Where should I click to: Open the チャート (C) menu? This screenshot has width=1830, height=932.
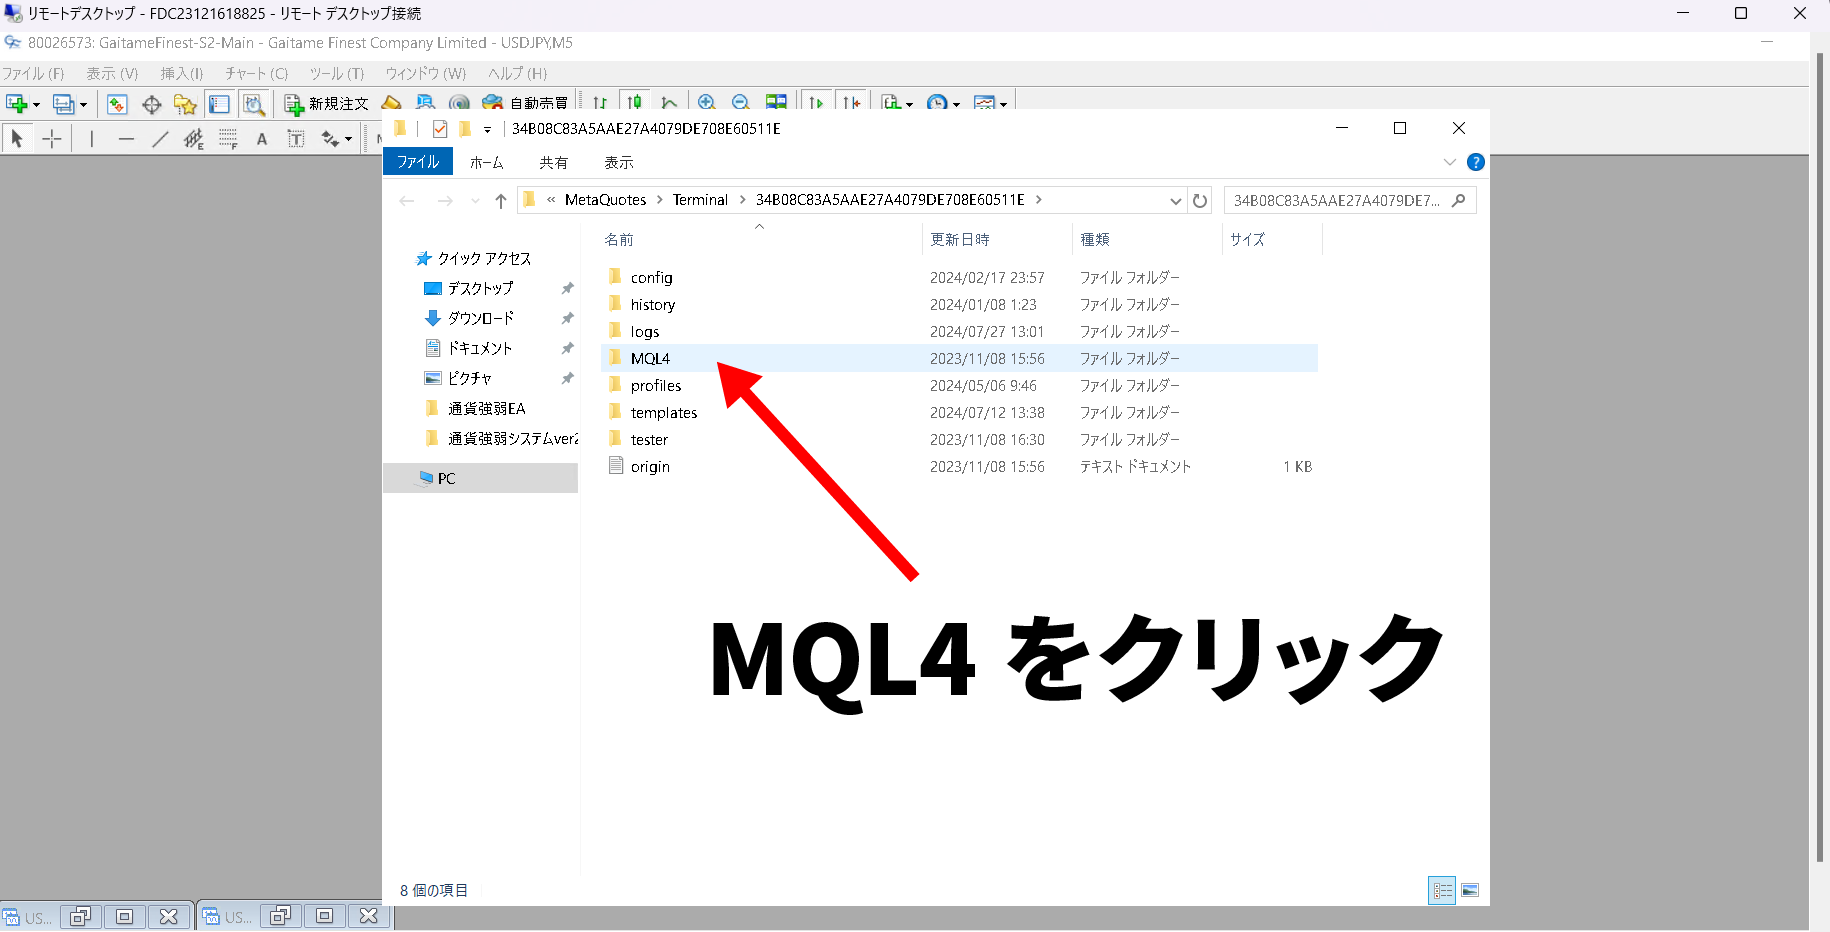[256, 74]
